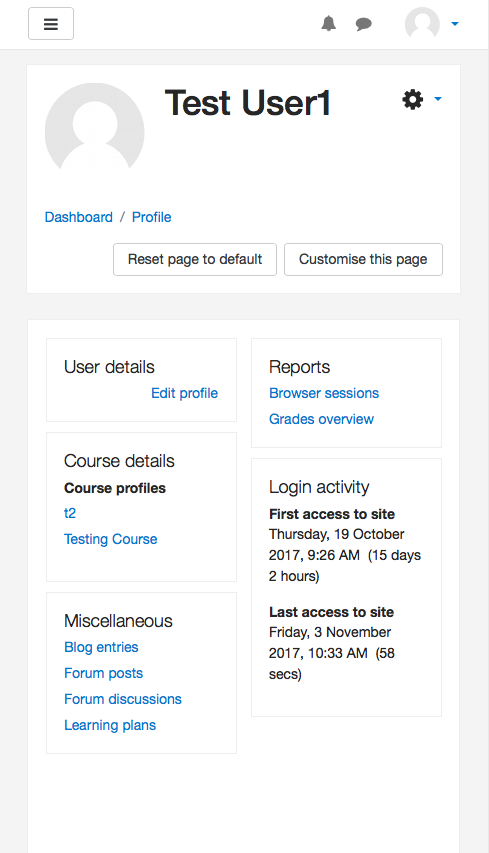Viewport: 489px width, 853px height.
Task: Open the notifications bell
Action: pos(329,23)
